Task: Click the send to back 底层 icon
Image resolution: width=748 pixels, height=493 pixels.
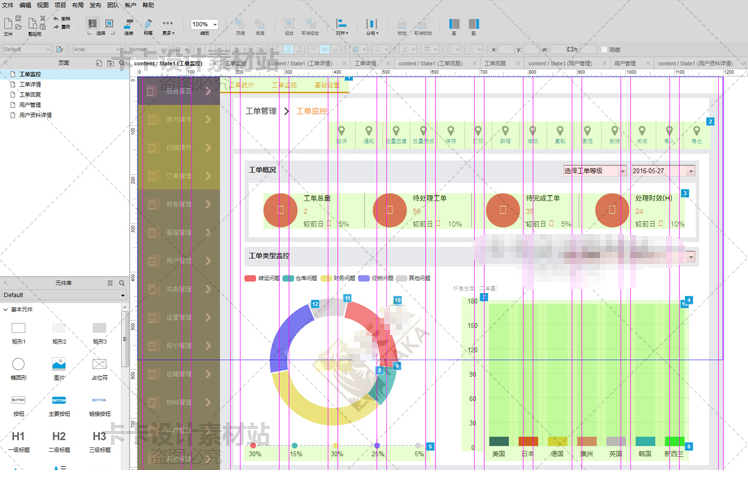Action: (x=260, y=26)
